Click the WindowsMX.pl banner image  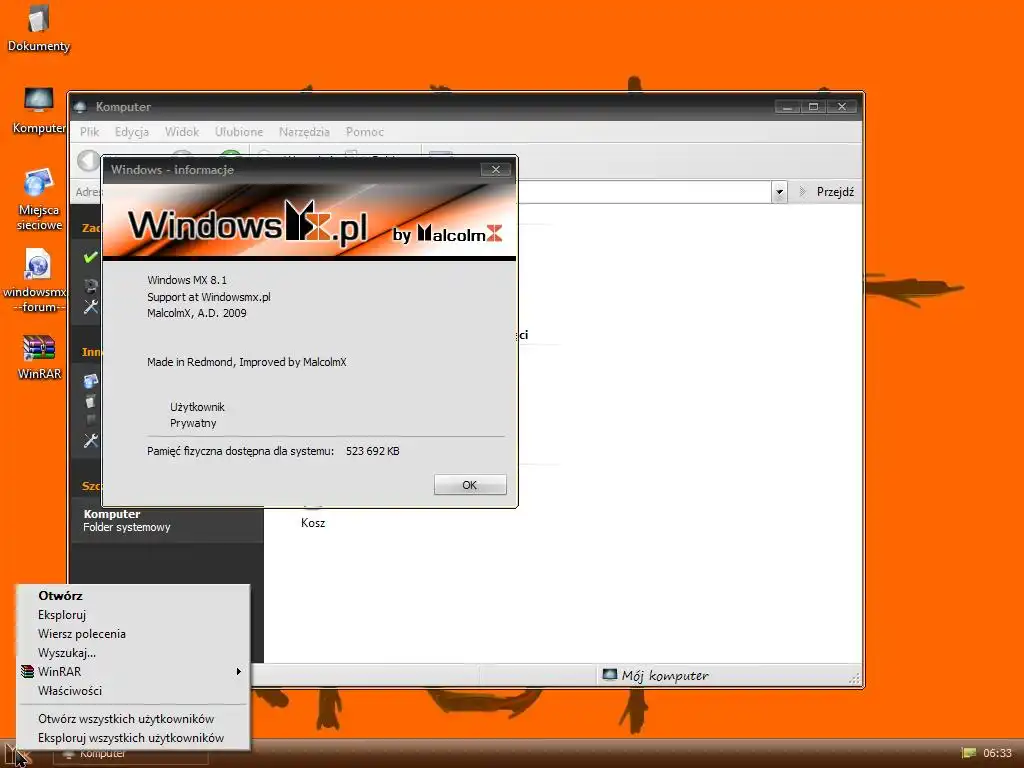[310, 222]
